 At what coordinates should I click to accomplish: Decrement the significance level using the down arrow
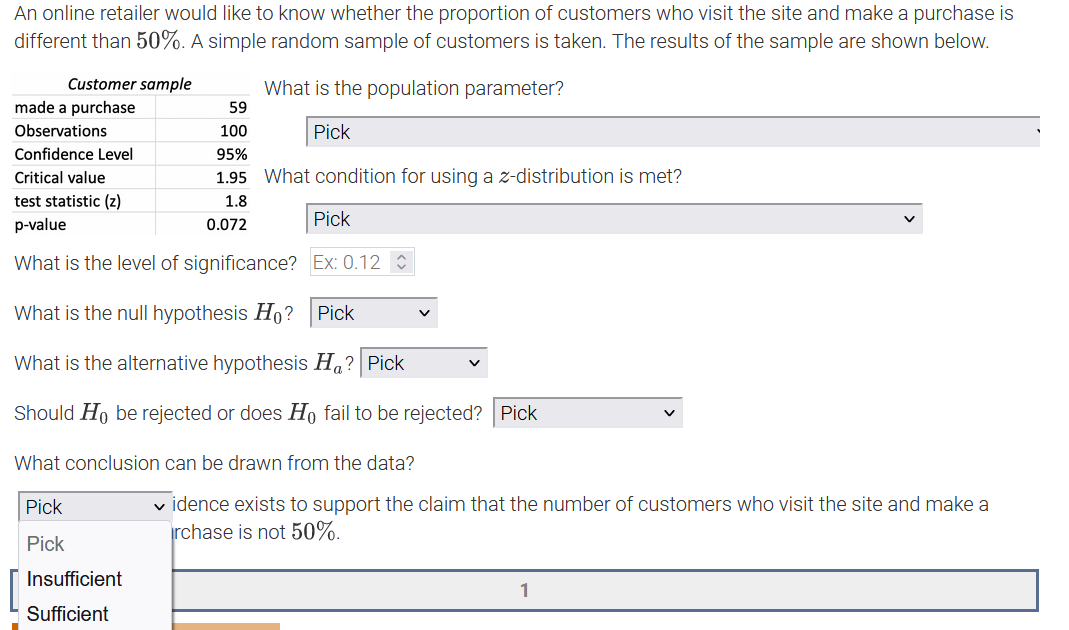click(401, 268)
